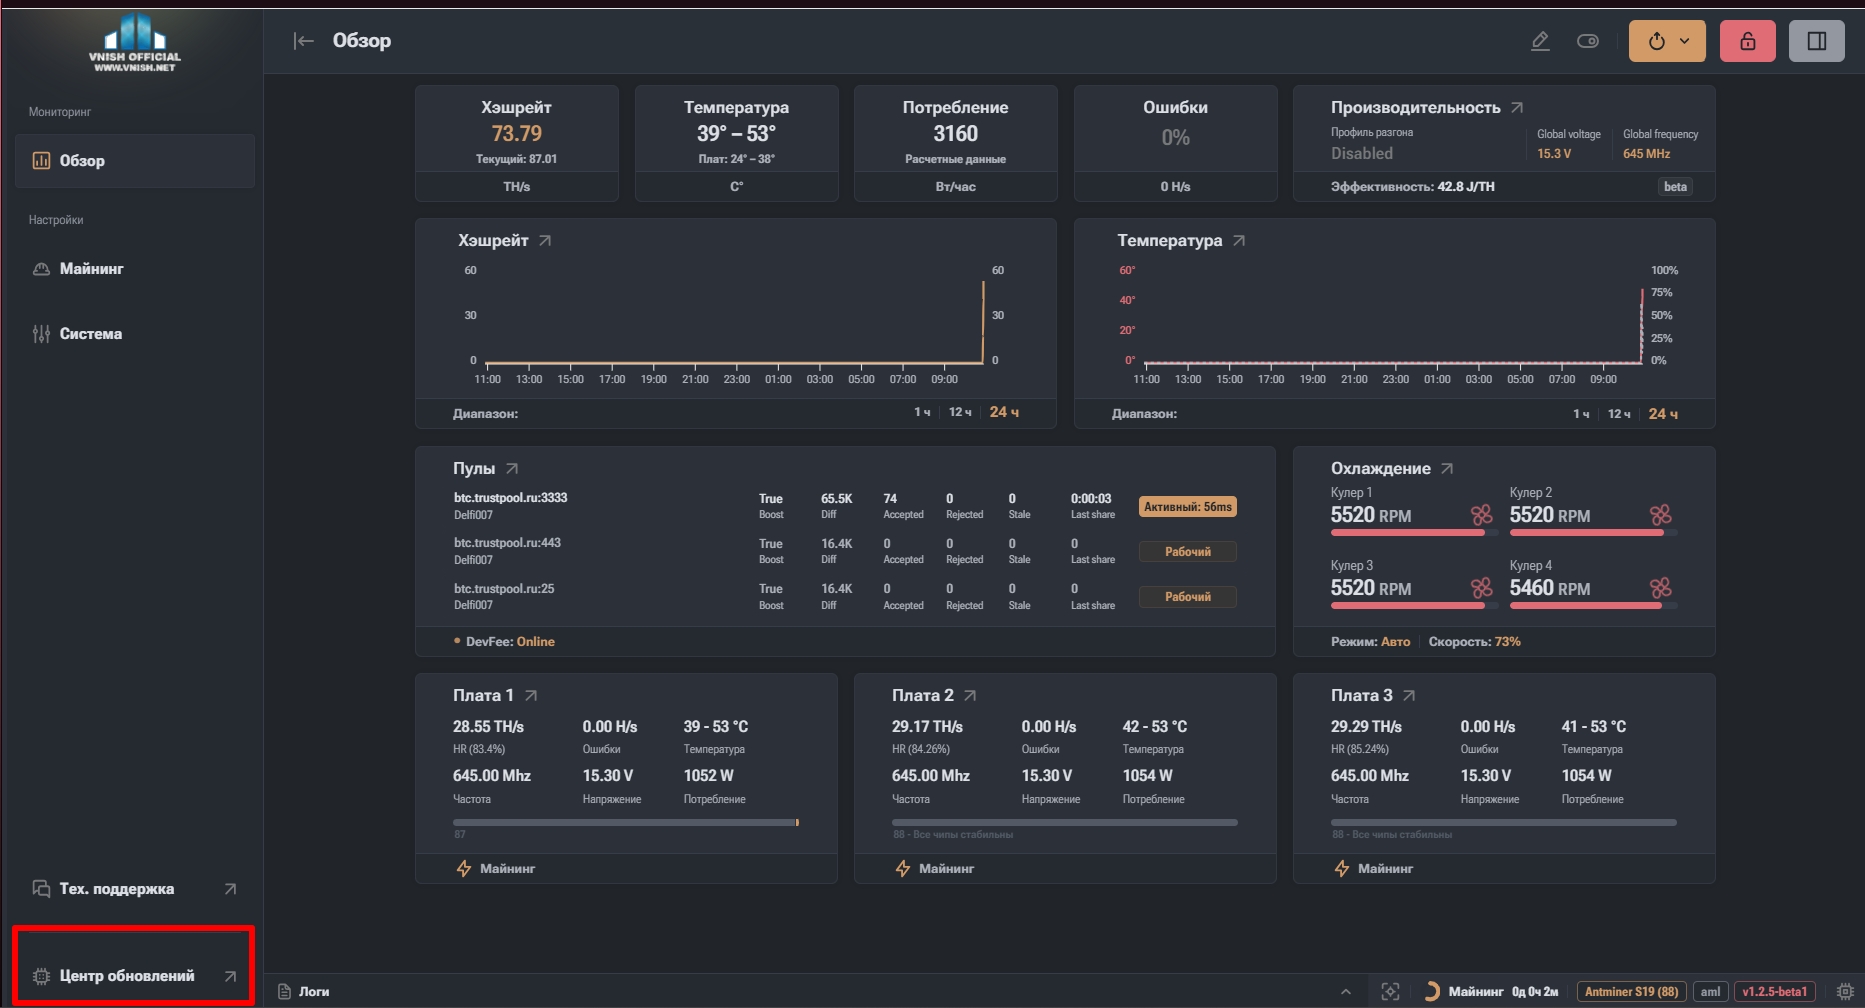Open Центр обновлений link

click(135, 976)
